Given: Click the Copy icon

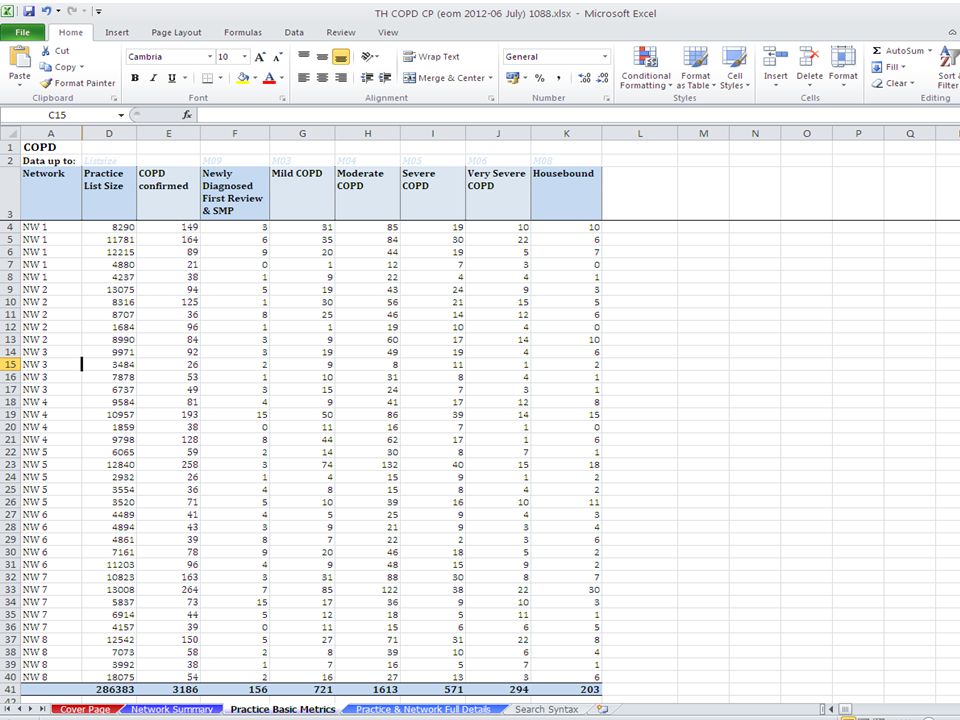Looking at the screenshot, I should click(45, 67).
